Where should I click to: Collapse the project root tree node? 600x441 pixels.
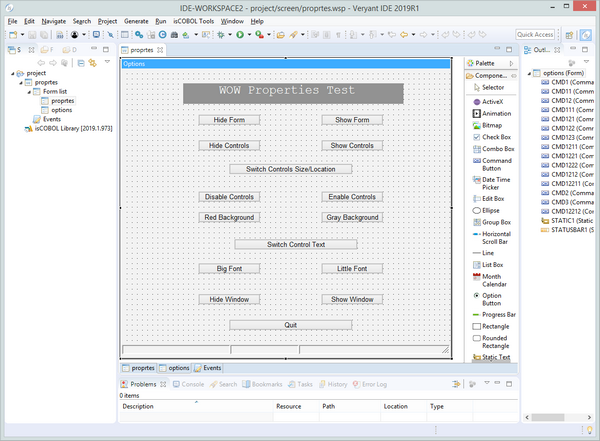13,74
